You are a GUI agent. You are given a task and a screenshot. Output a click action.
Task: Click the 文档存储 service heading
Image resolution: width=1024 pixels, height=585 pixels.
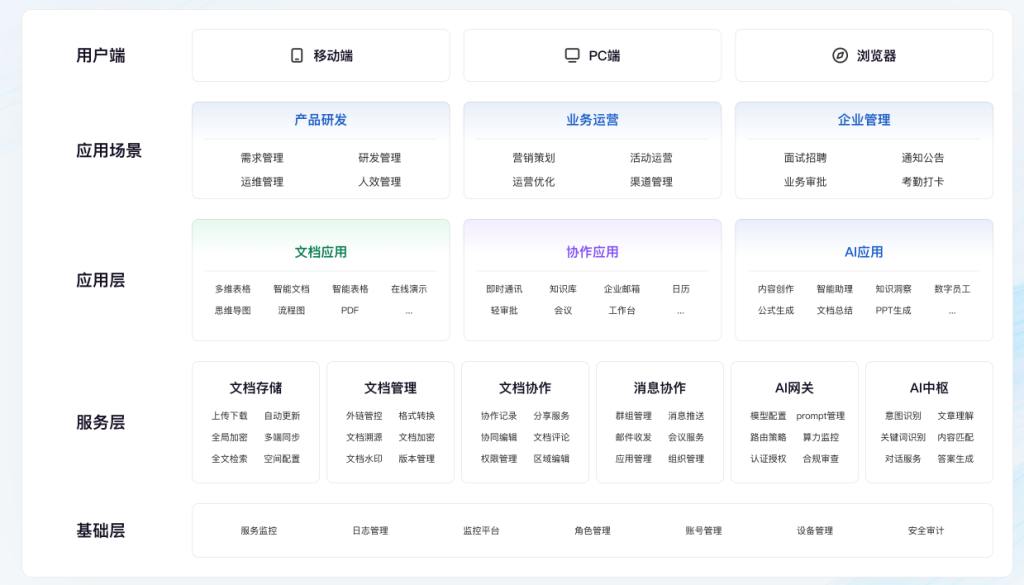pos(256,388)
